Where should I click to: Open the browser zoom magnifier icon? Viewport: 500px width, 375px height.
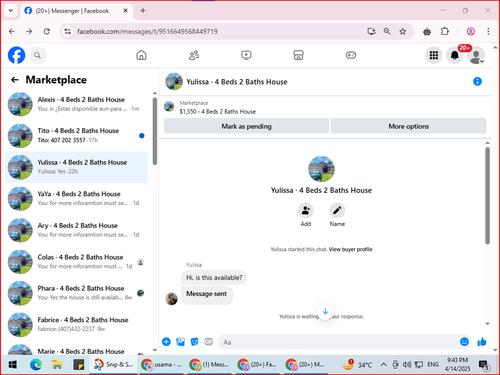pos(387,31)
